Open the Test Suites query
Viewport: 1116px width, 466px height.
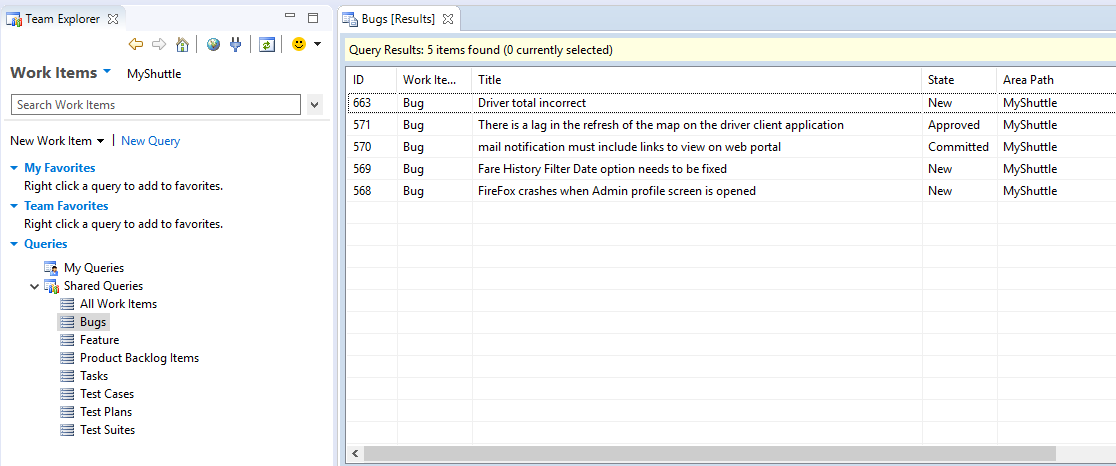107,430
